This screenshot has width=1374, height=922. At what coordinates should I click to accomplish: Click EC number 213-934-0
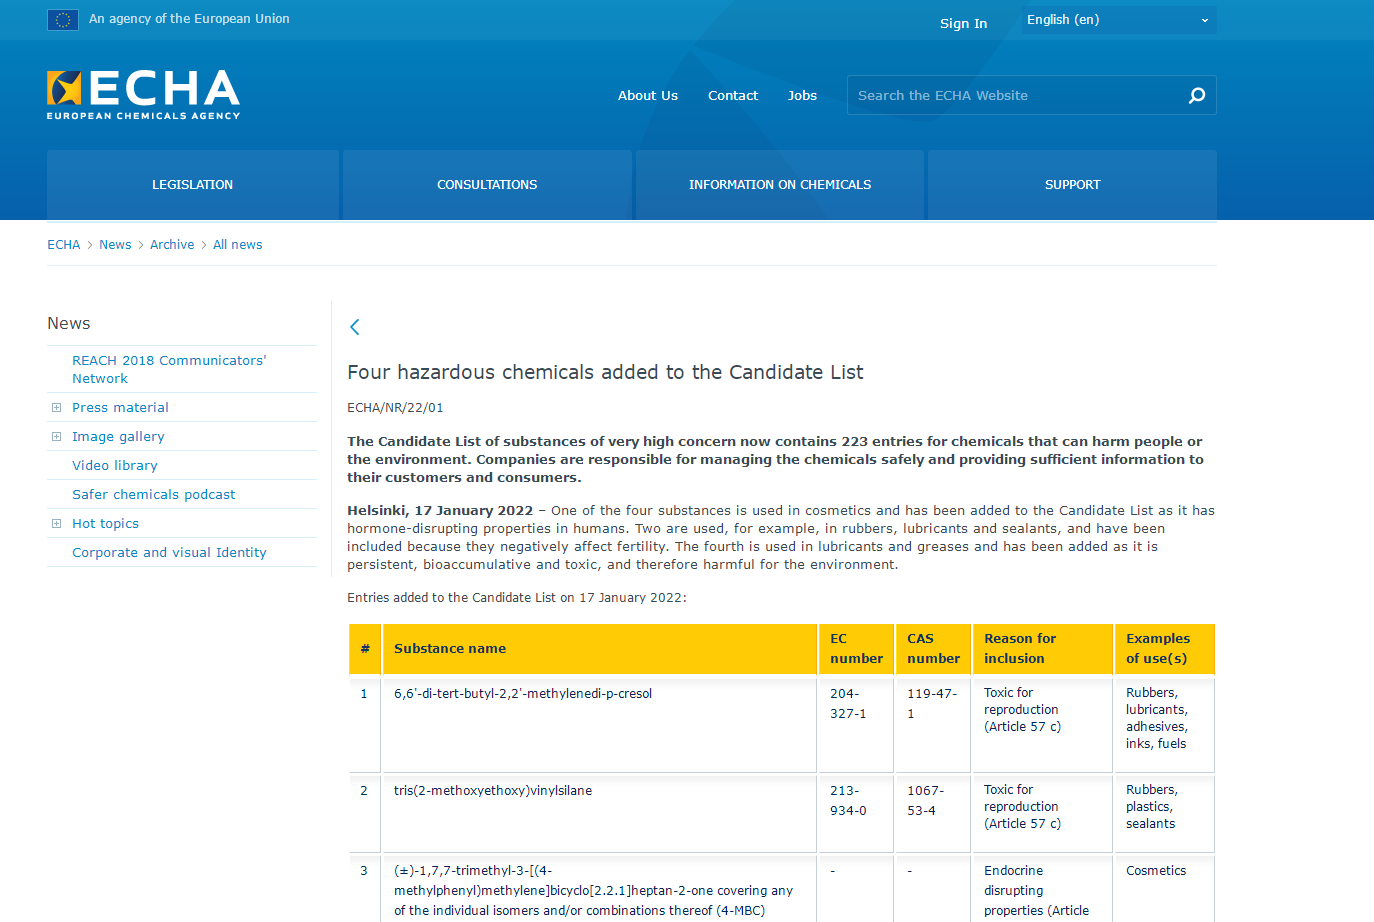click(848, 801)
